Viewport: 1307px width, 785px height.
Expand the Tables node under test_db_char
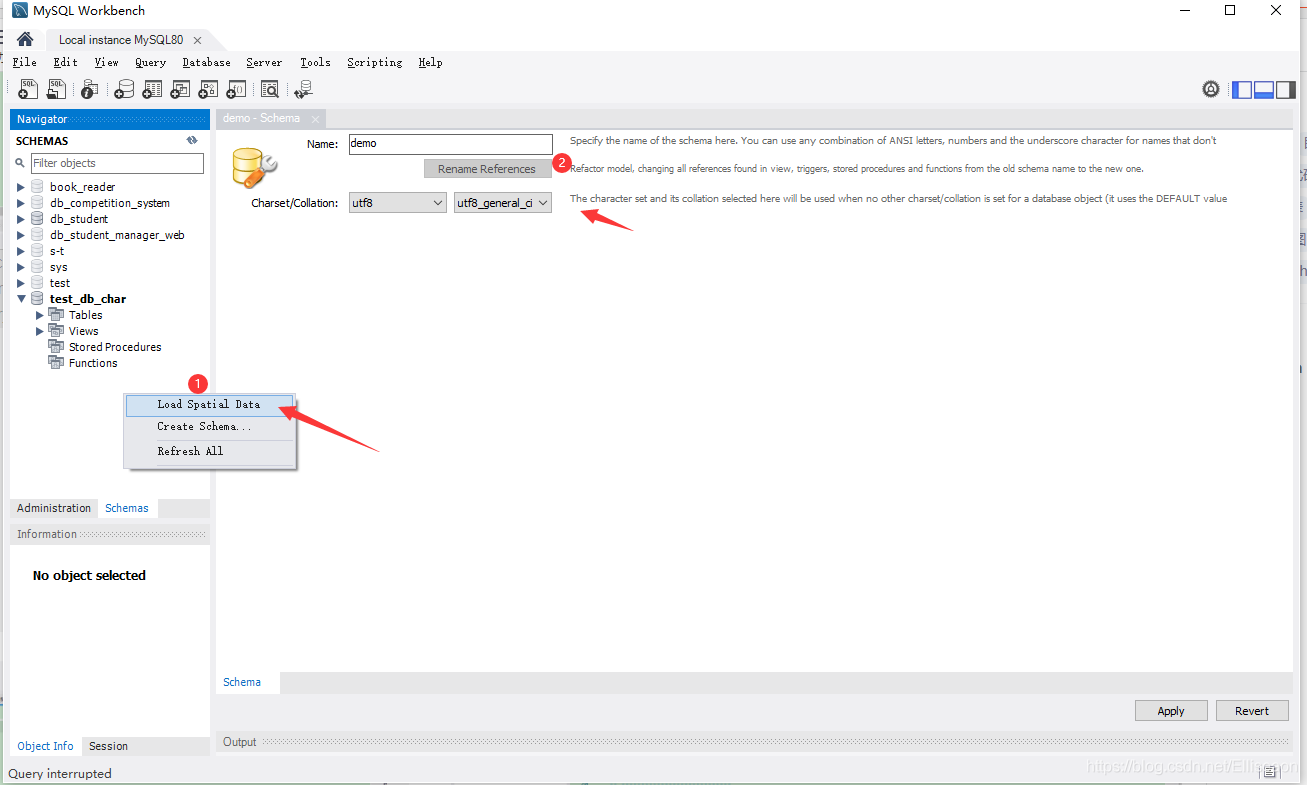(40, 315)
